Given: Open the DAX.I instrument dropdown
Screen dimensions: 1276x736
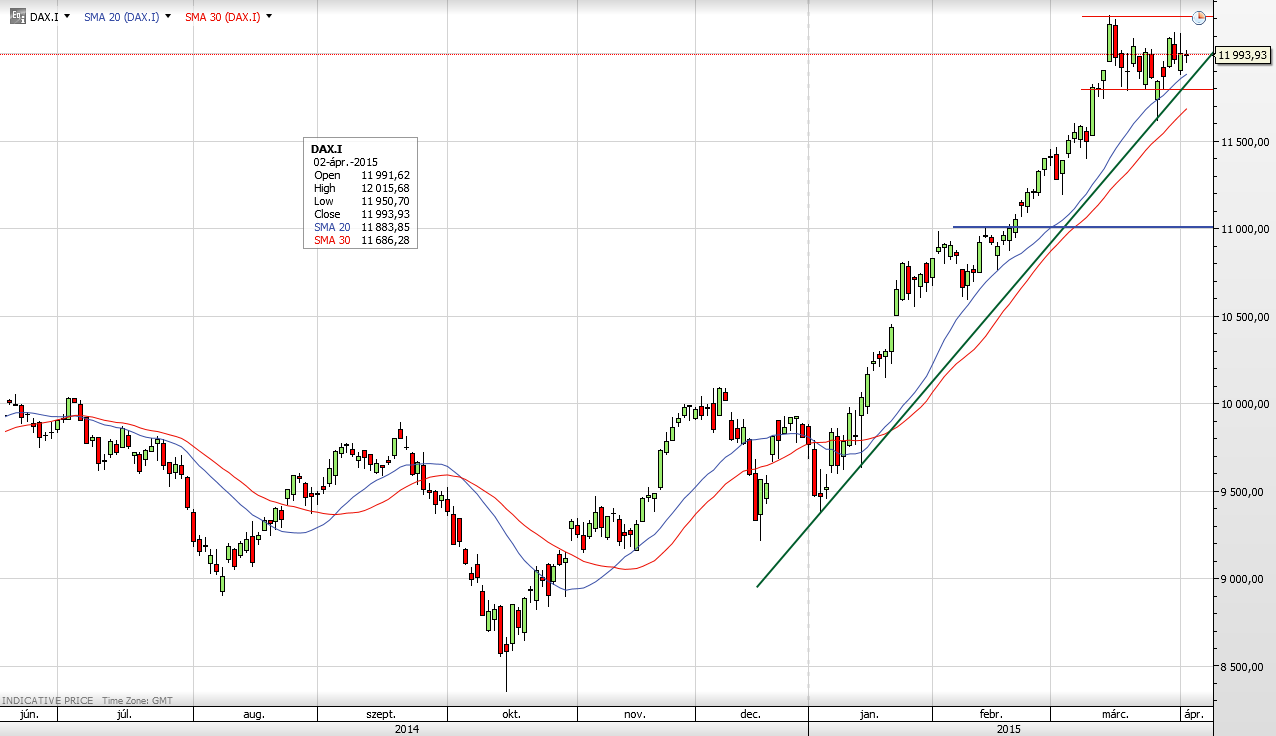Looking at the screenshot, I should point(67,17).
